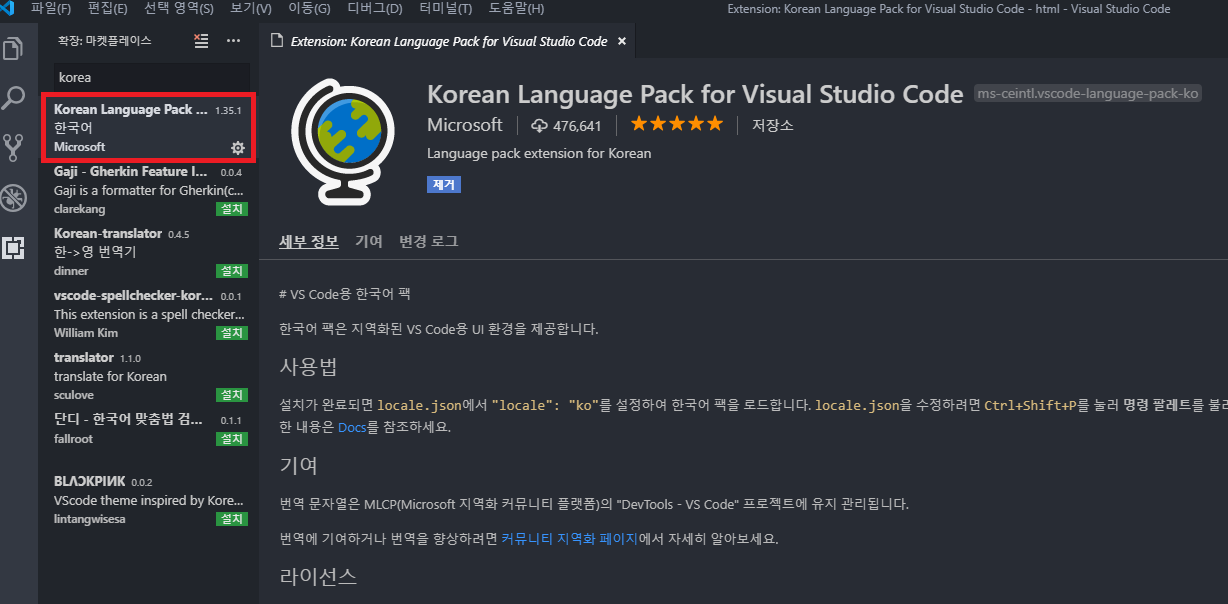Click the korea extension search field
This screenshot has width=1228, height=604.
click(x=151, y=77)
